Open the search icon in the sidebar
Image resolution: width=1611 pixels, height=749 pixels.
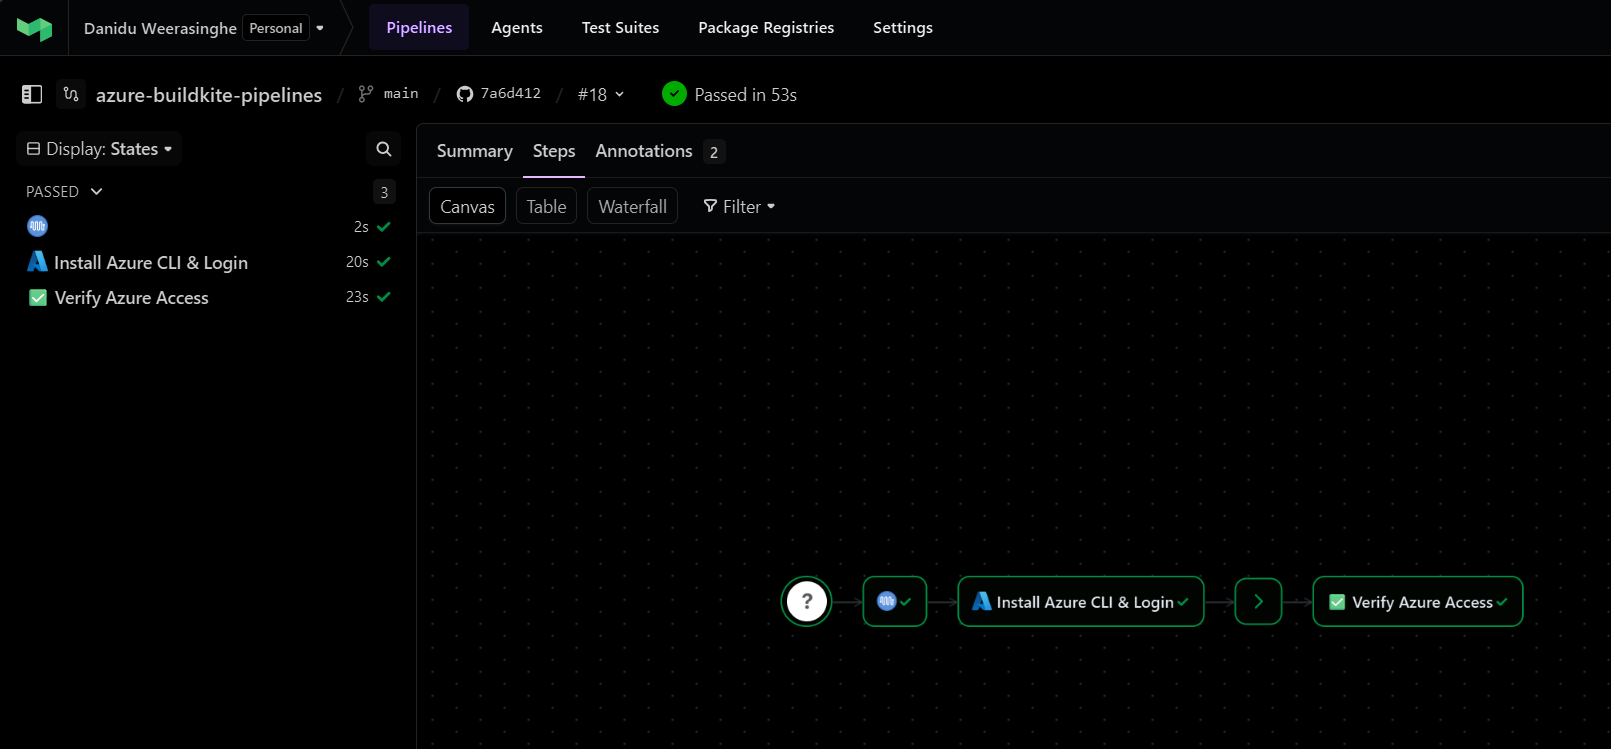coord(383,149)
